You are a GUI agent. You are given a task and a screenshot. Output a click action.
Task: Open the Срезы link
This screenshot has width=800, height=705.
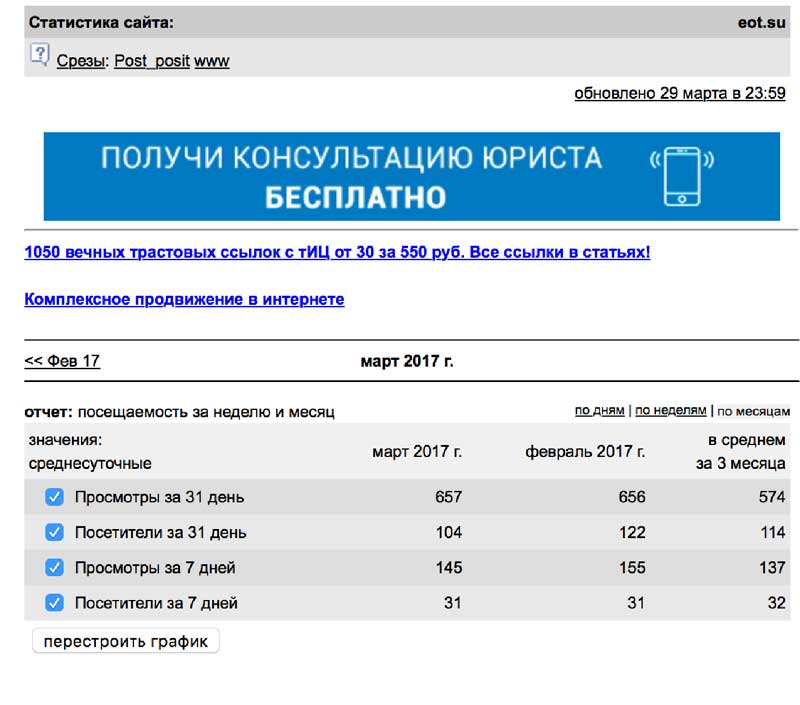pyautogui.click(x=80, y=61)
